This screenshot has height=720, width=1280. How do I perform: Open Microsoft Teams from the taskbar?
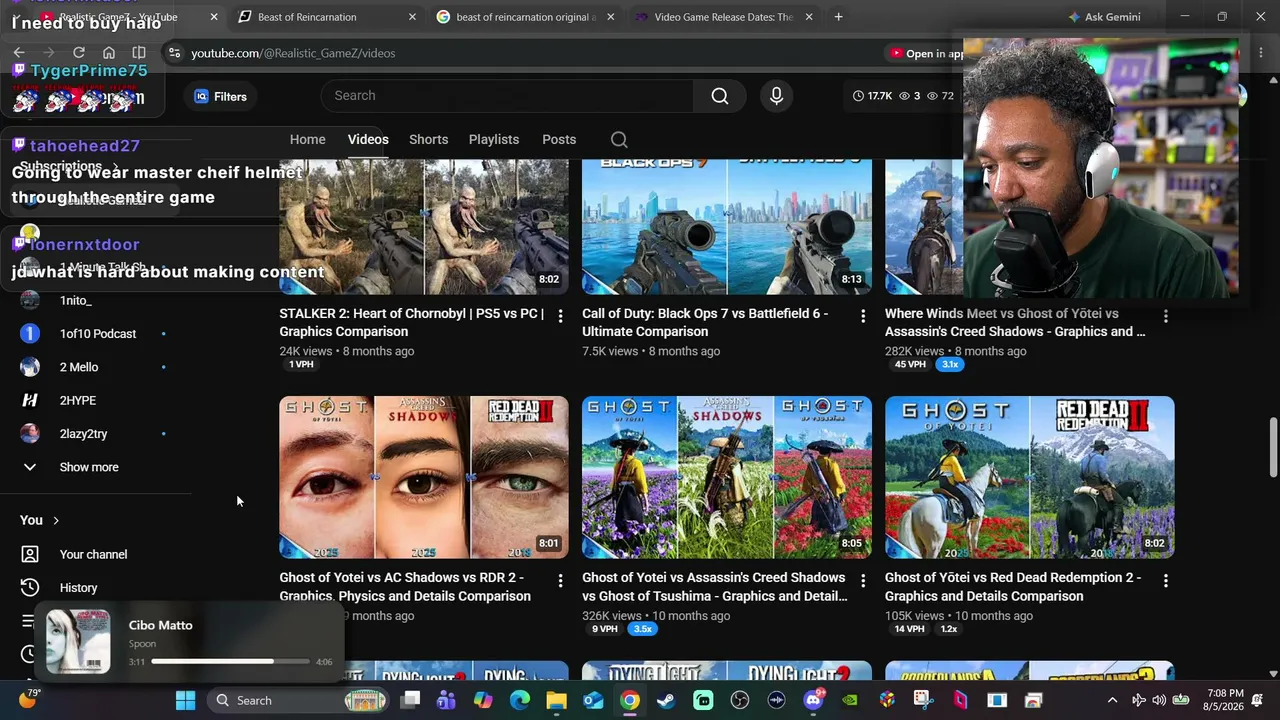click(446, 700)
